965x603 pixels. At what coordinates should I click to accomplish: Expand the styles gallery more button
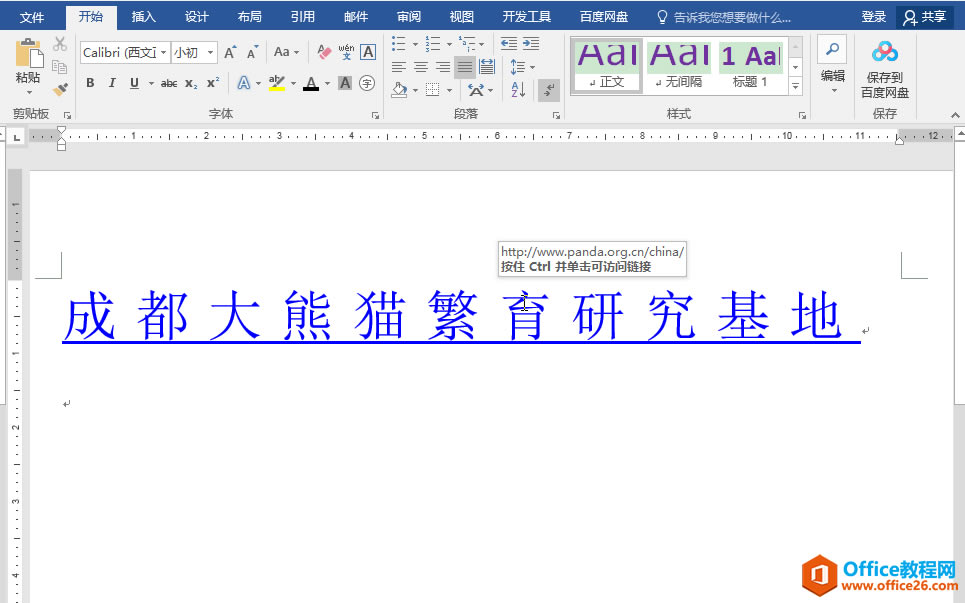click(796, 87)
